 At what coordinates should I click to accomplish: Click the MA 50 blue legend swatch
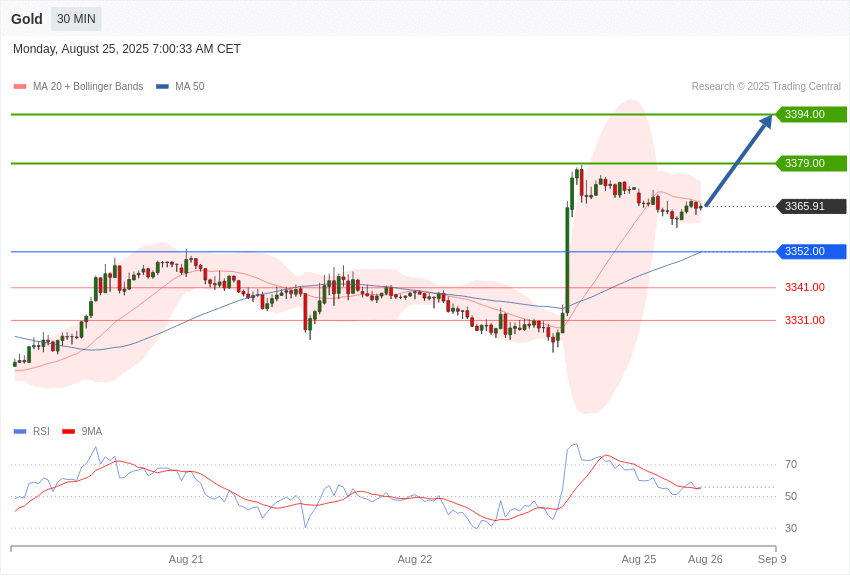162,87
